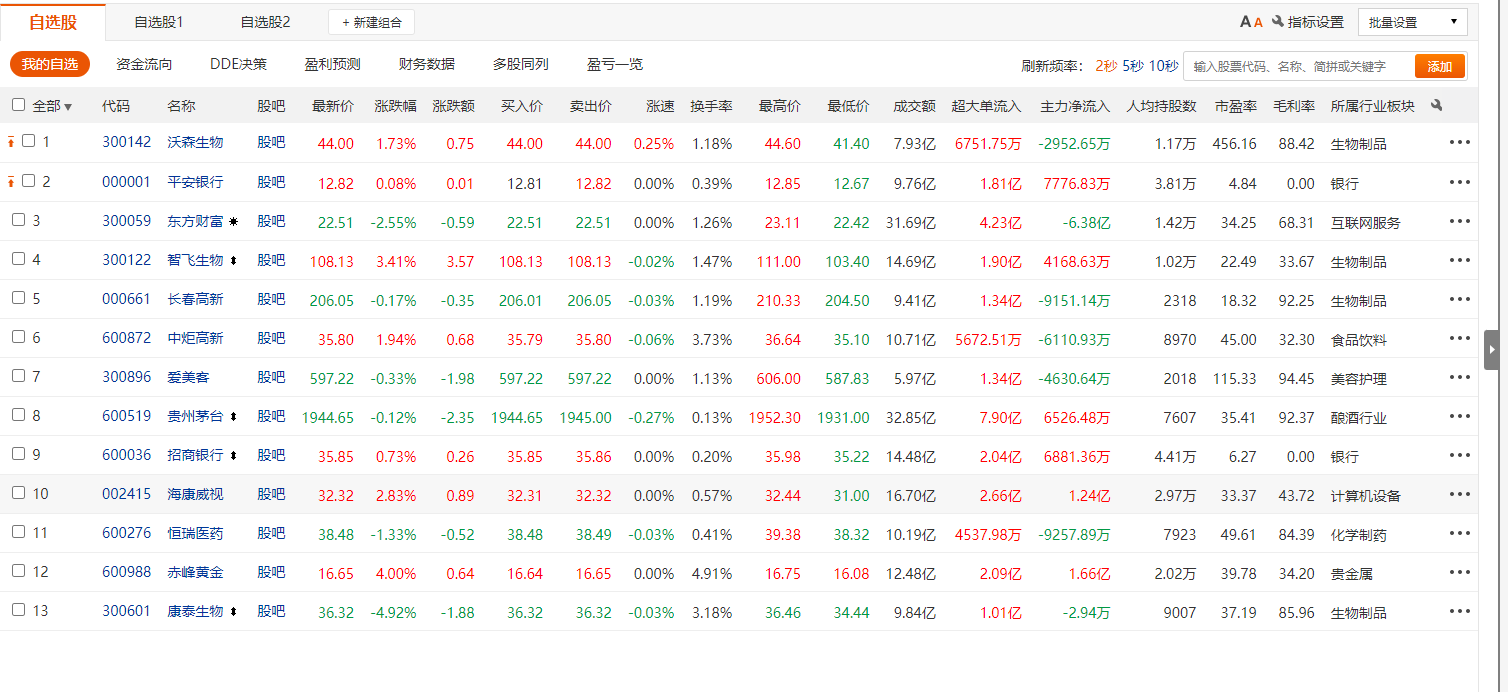Check the select-all 全部 checkbox
1508x692 pixels.
coord(18,105)
